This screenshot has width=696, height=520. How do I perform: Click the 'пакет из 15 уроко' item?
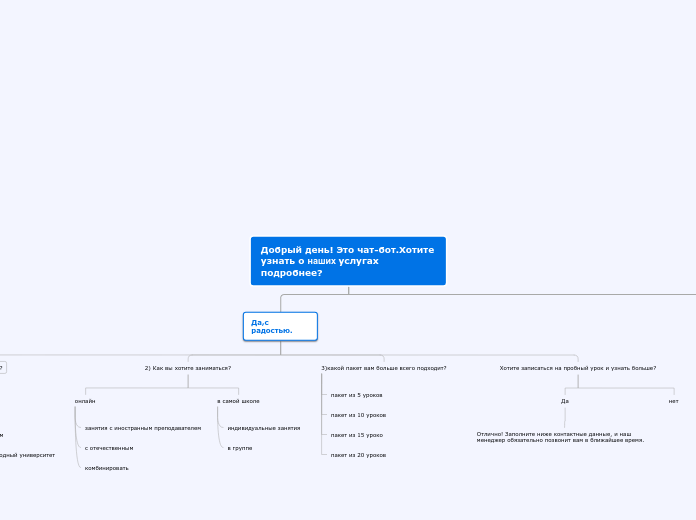pyautogui.click(x=356, y=435)
